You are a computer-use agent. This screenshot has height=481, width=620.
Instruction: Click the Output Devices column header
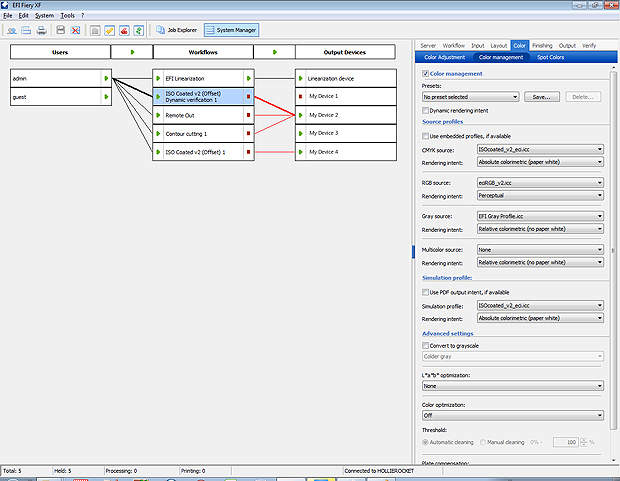click(345, 52)
